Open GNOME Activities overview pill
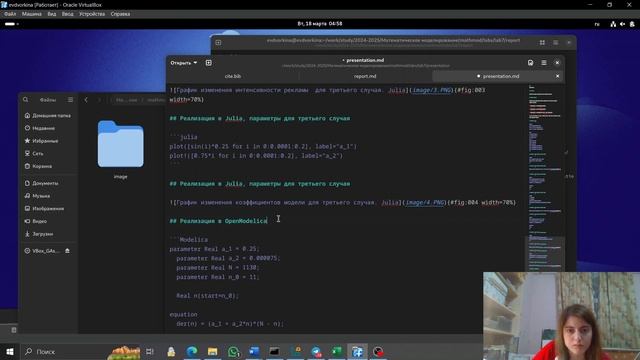Screen dimensions: 640x360 click(x=11, y=24)
